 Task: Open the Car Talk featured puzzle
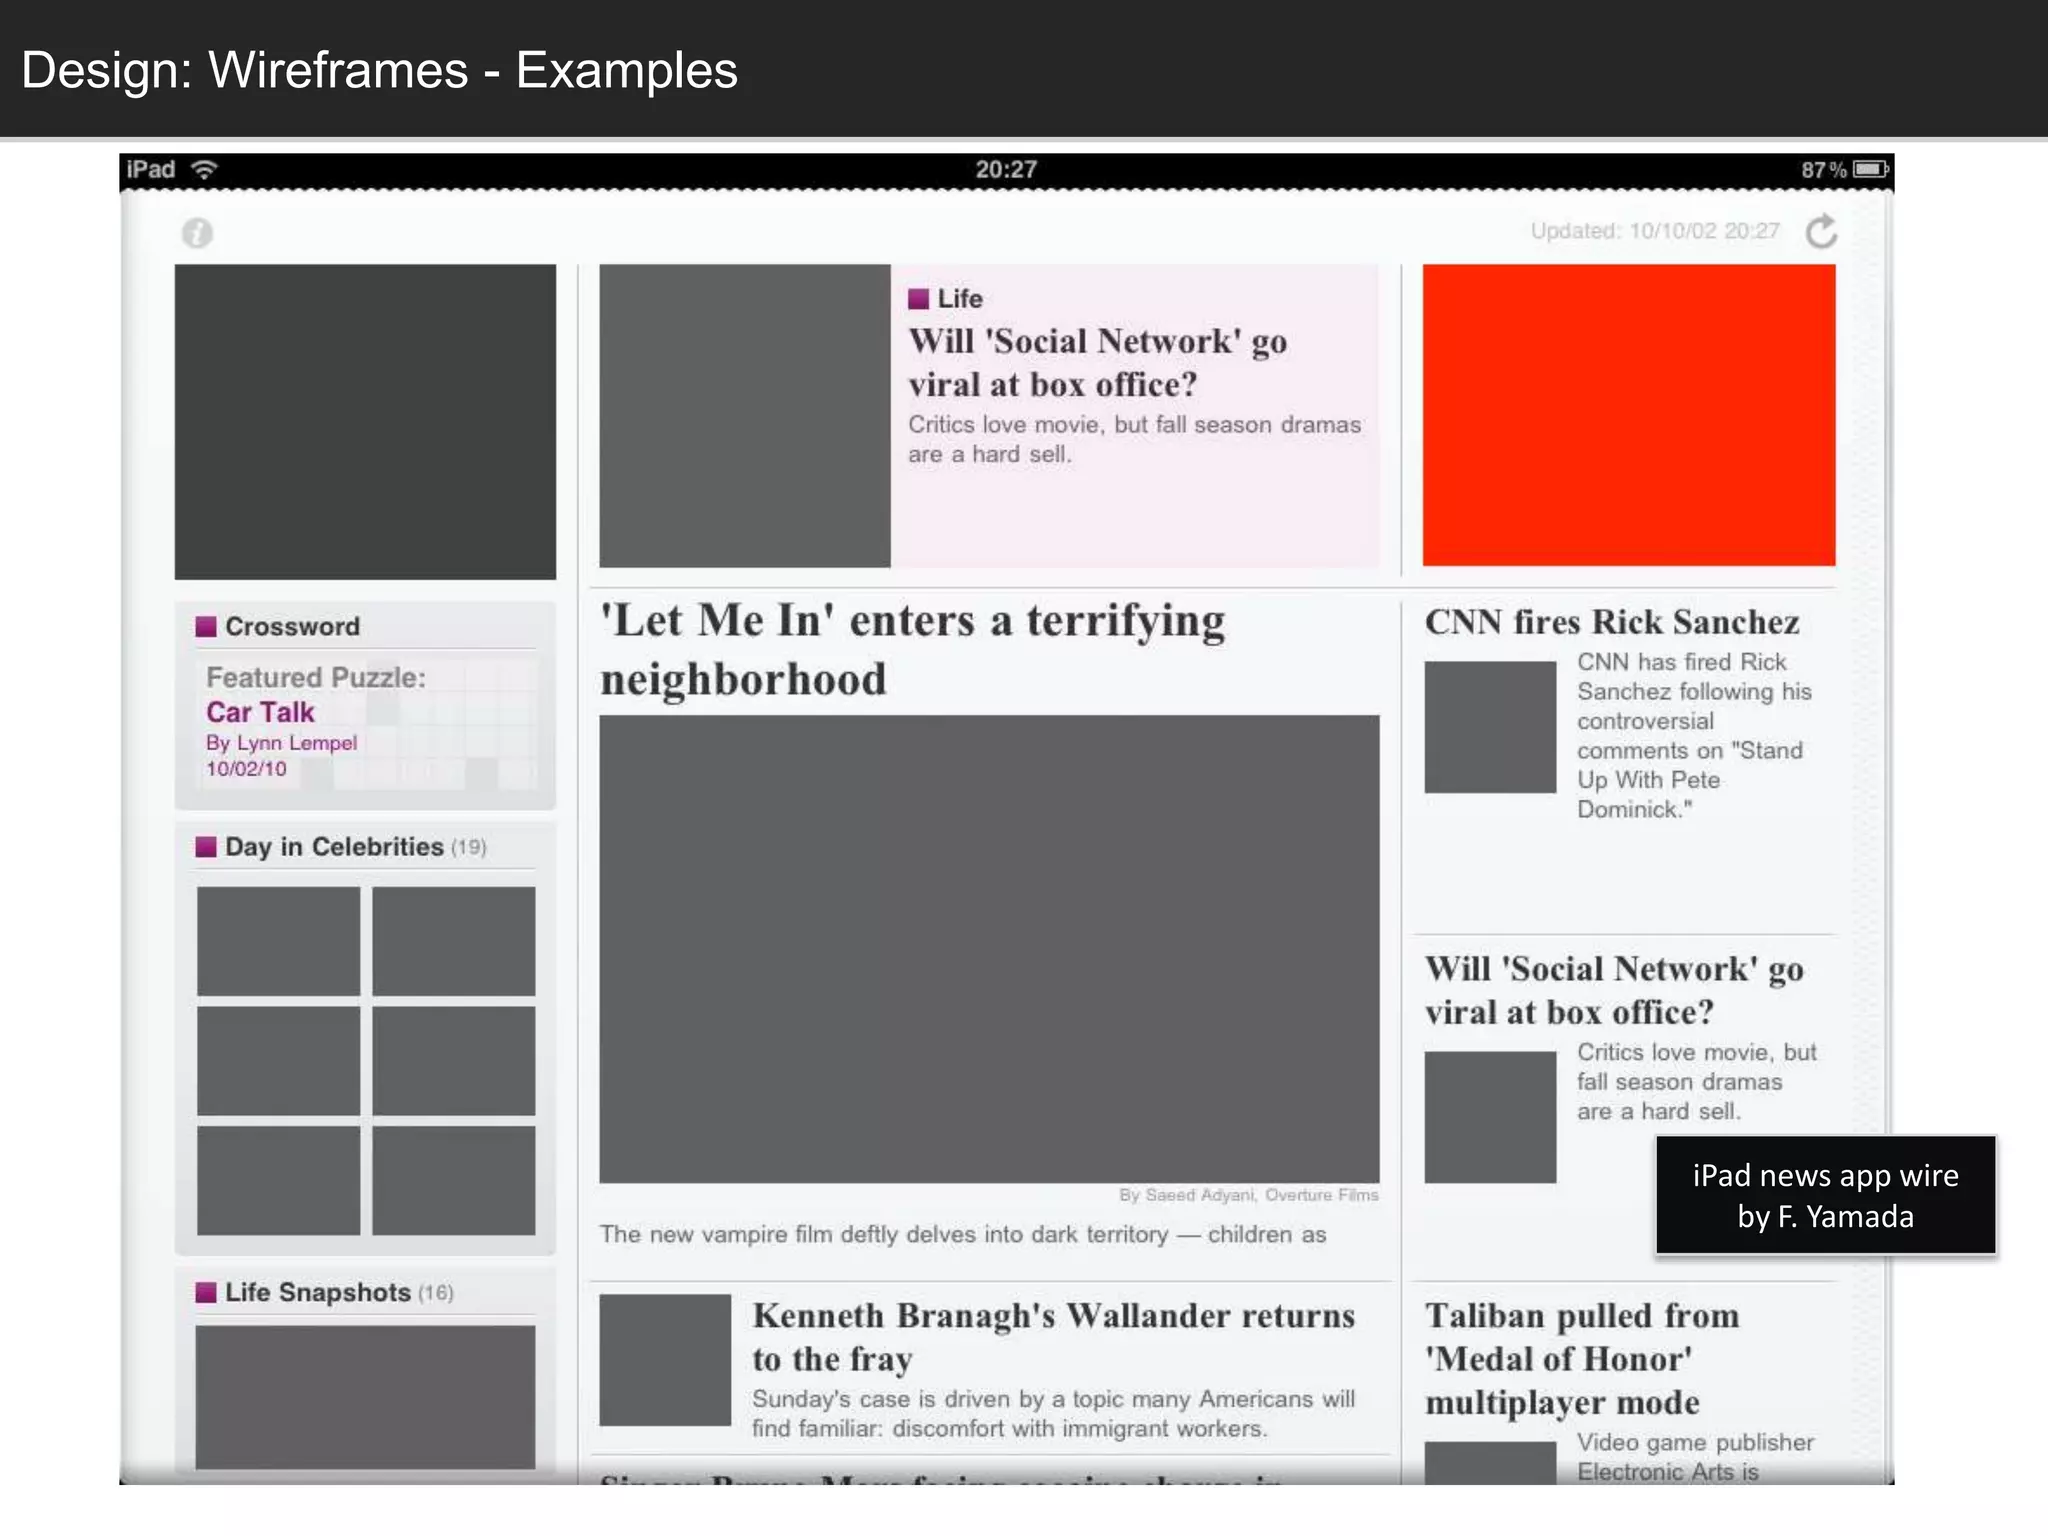click(x=260, y=712)
